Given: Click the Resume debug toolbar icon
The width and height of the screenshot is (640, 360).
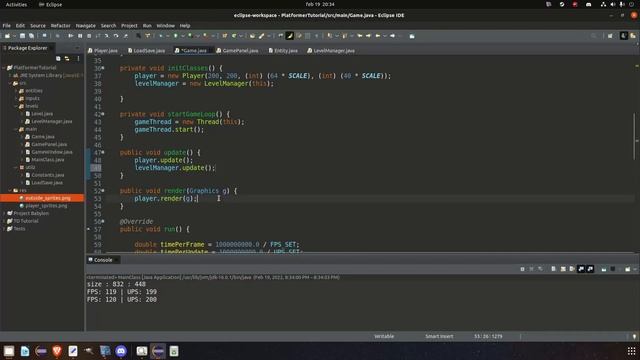Looking at the screenshot, I should coord(71,36).
